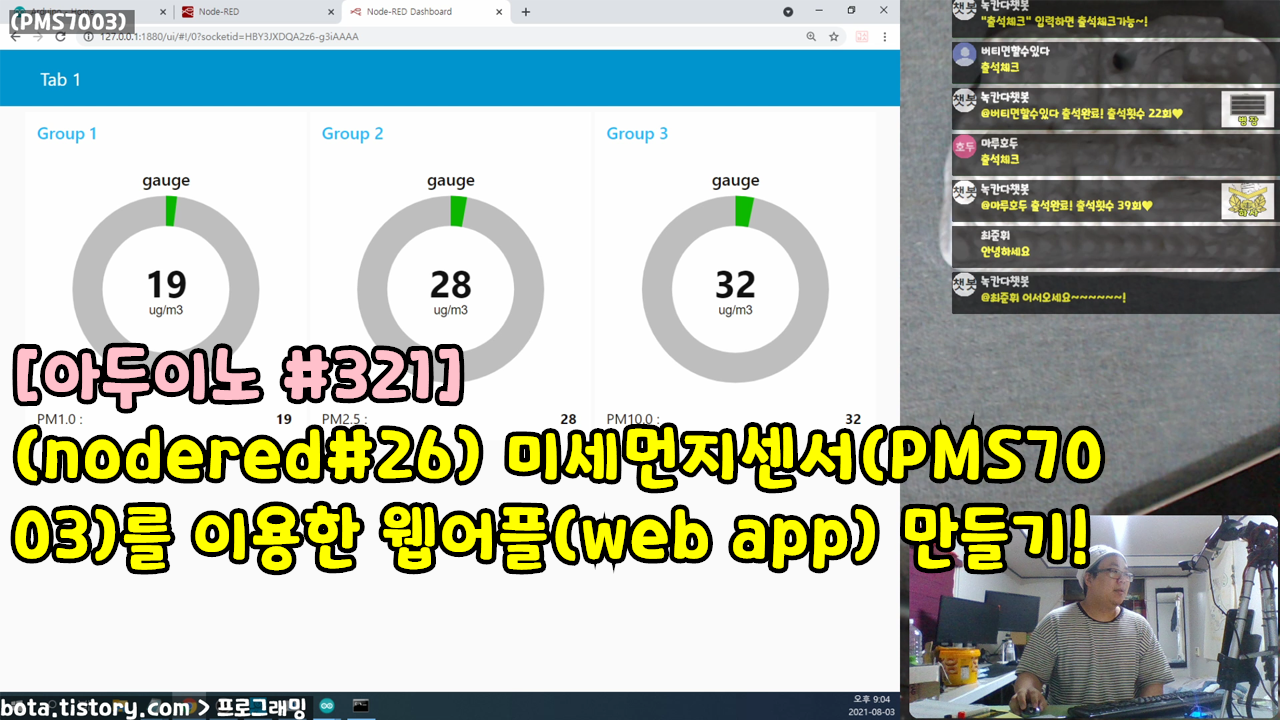Open a new browser tab
The width and height of the screenshot is (1280, 720).
tap(526, 12)
